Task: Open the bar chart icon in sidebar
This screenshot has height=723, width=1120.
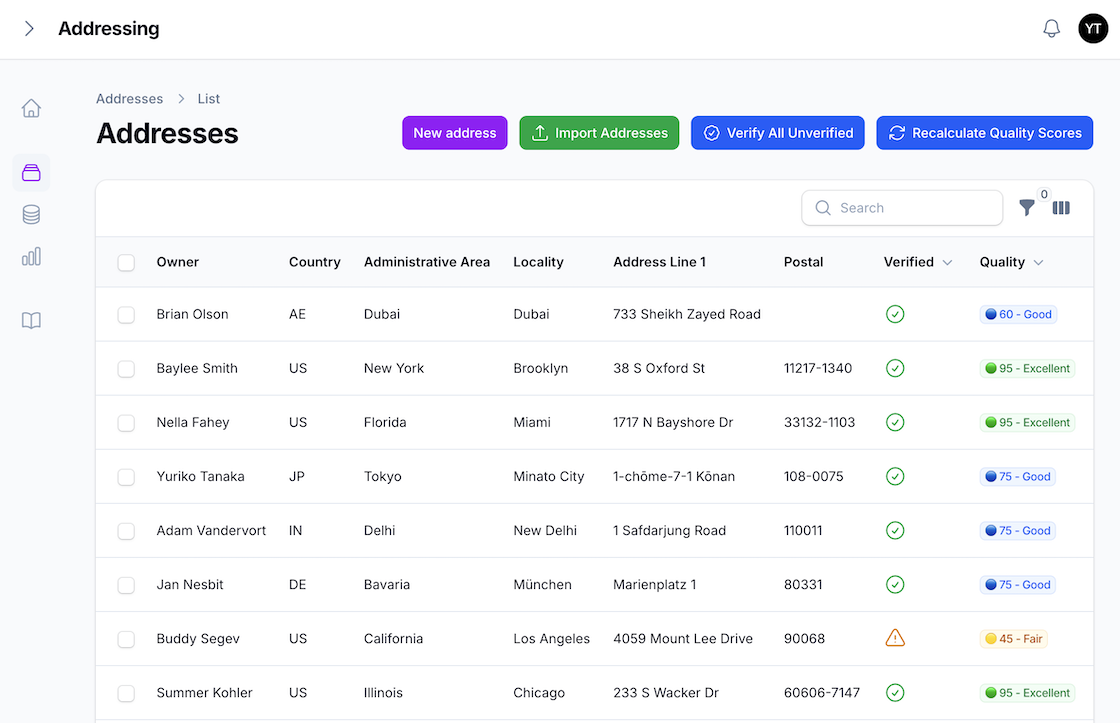Action: point(31,256)
